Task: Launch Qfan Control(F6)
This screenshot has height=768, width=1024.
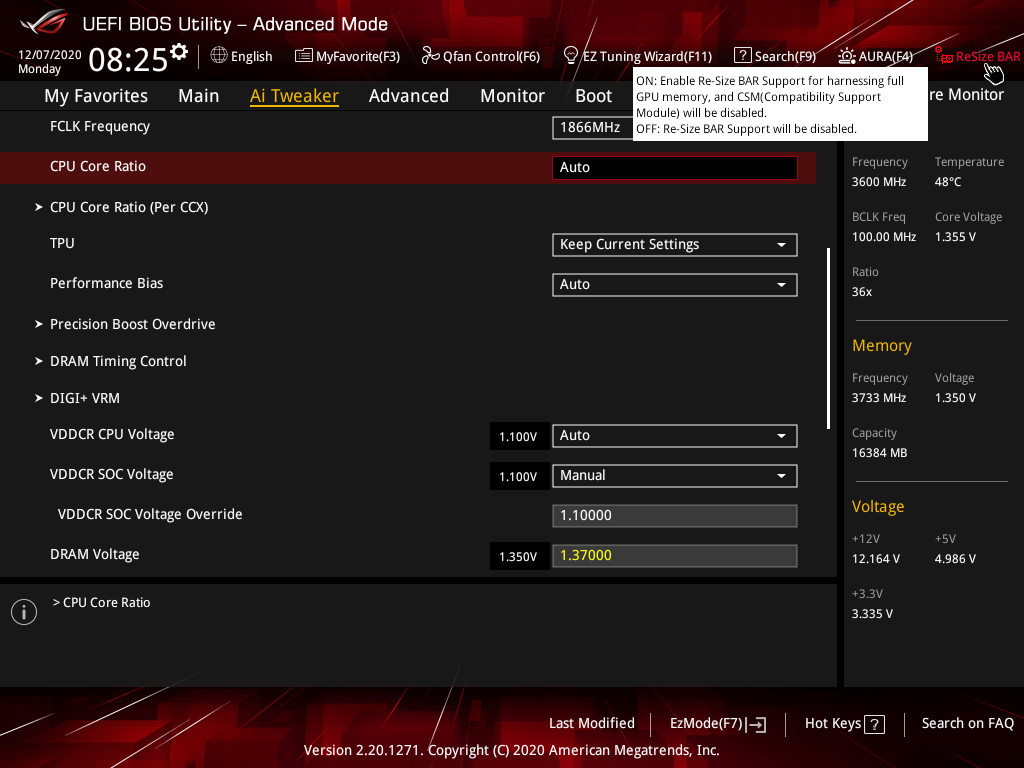Action: tap(480, 56)
